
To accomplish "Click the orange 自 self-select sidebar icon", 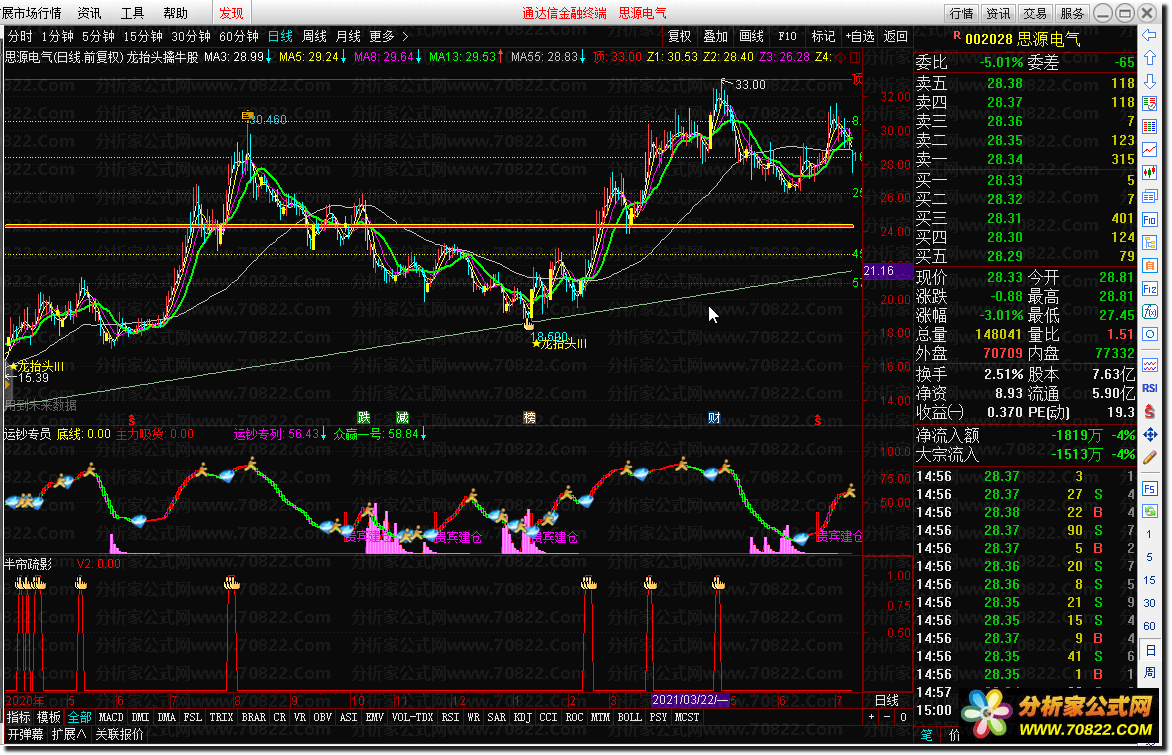I will tap(1150, 266).
